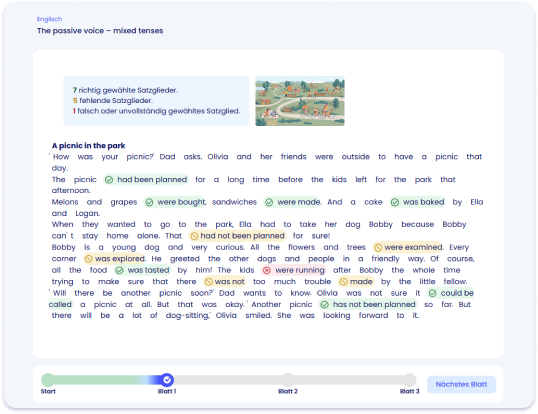Click the yellow icon beside 'made'

click(343, 282)
